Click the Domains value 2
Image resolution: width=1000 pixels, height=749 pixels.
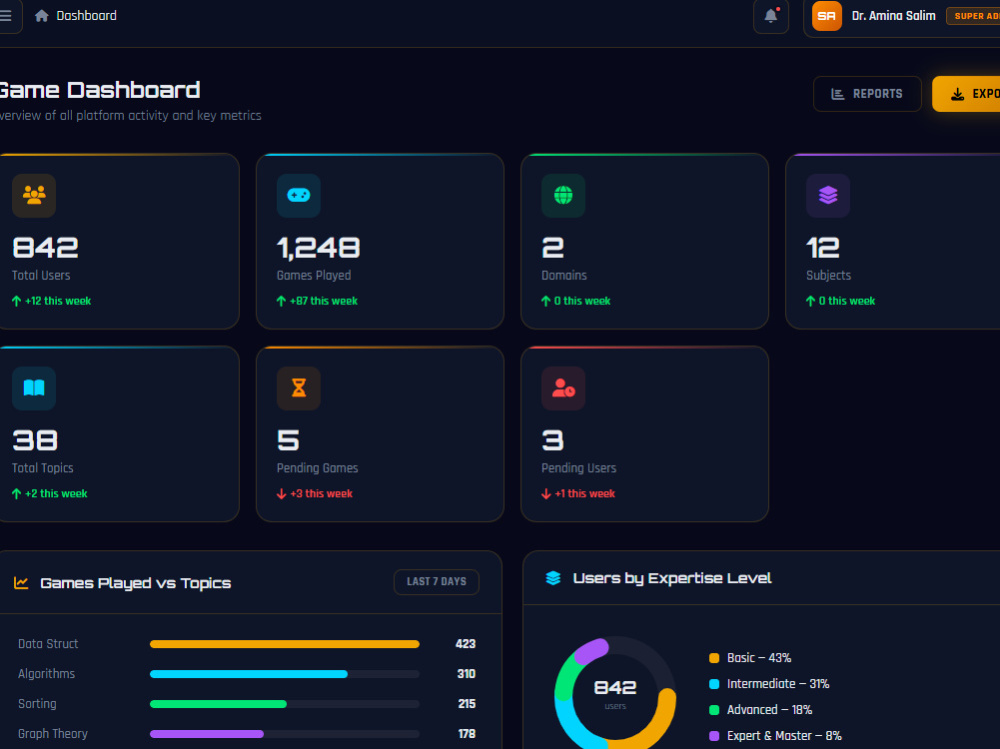coord(553,248)
